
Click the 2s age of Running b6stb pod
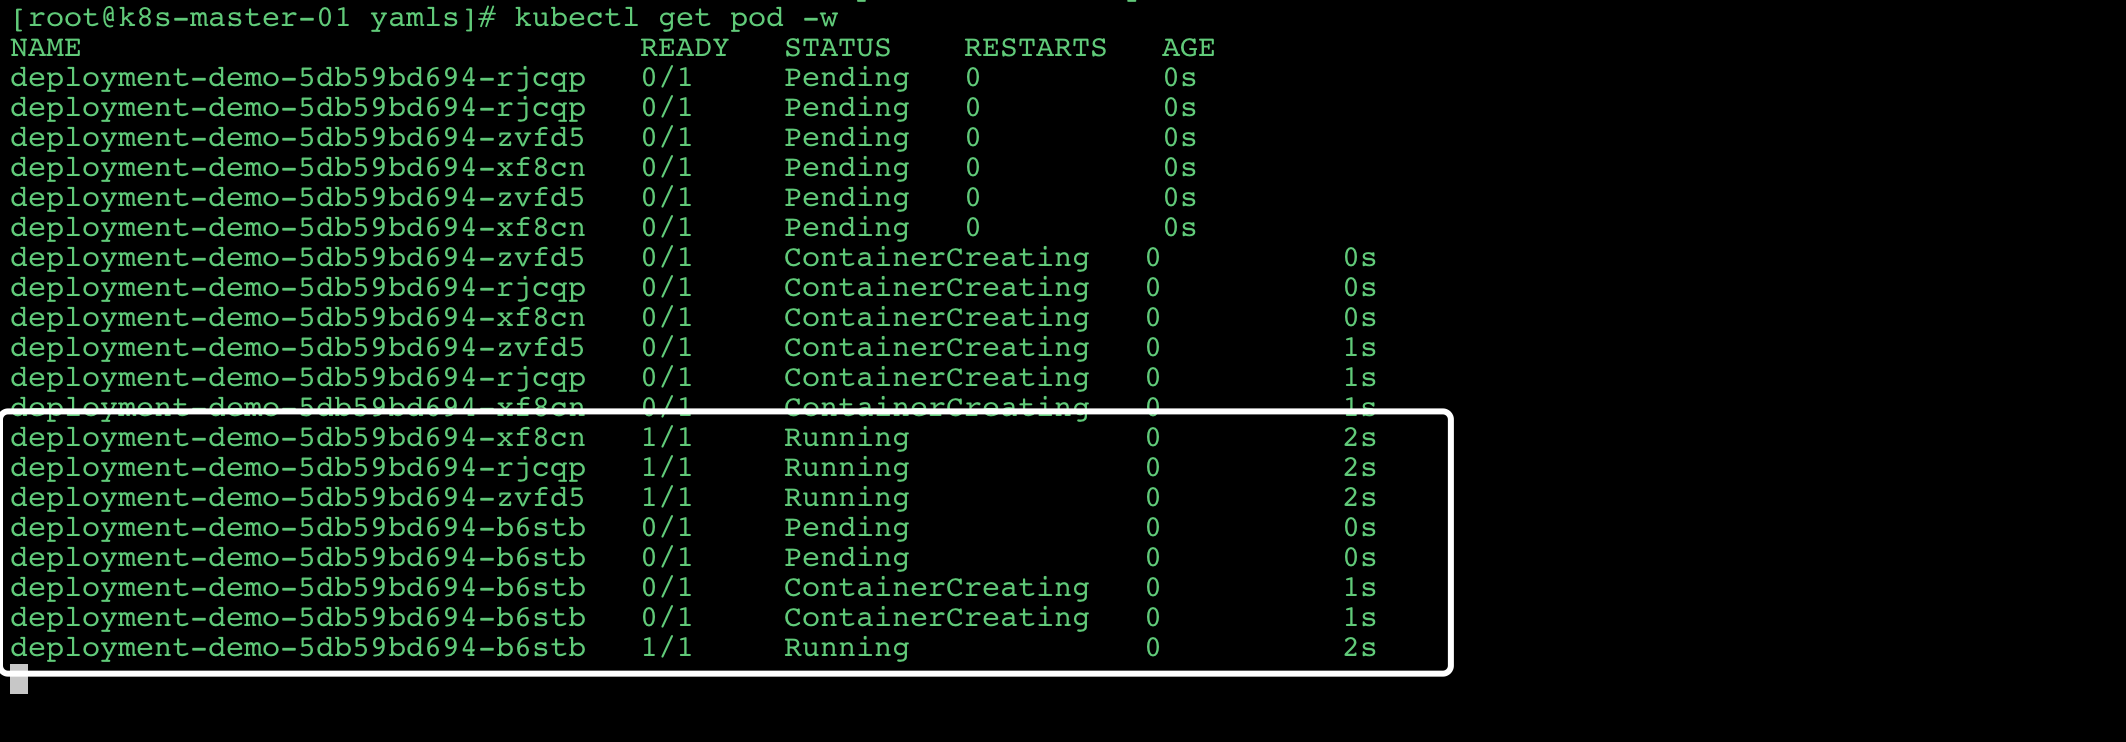[1359, 648]
